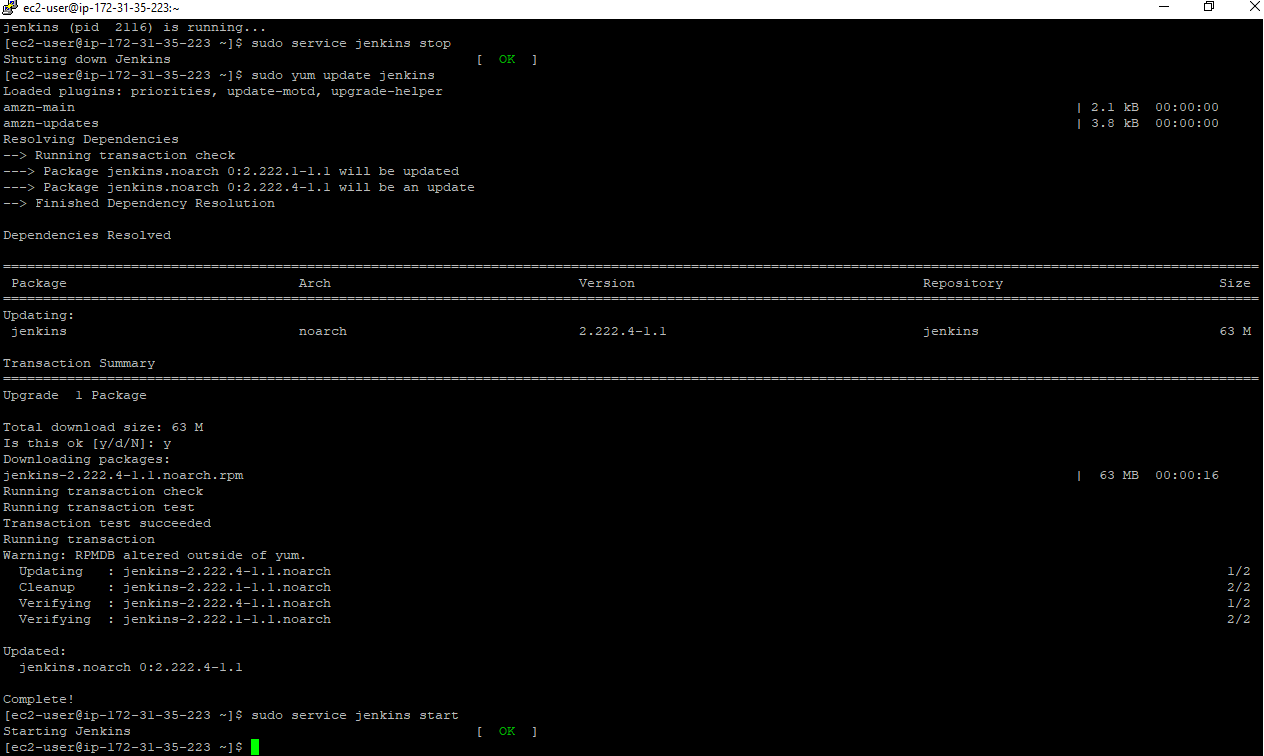Click the 63 MB download size value
This screenshot has height=756, width=1264.
click(x=1119, y=476)
